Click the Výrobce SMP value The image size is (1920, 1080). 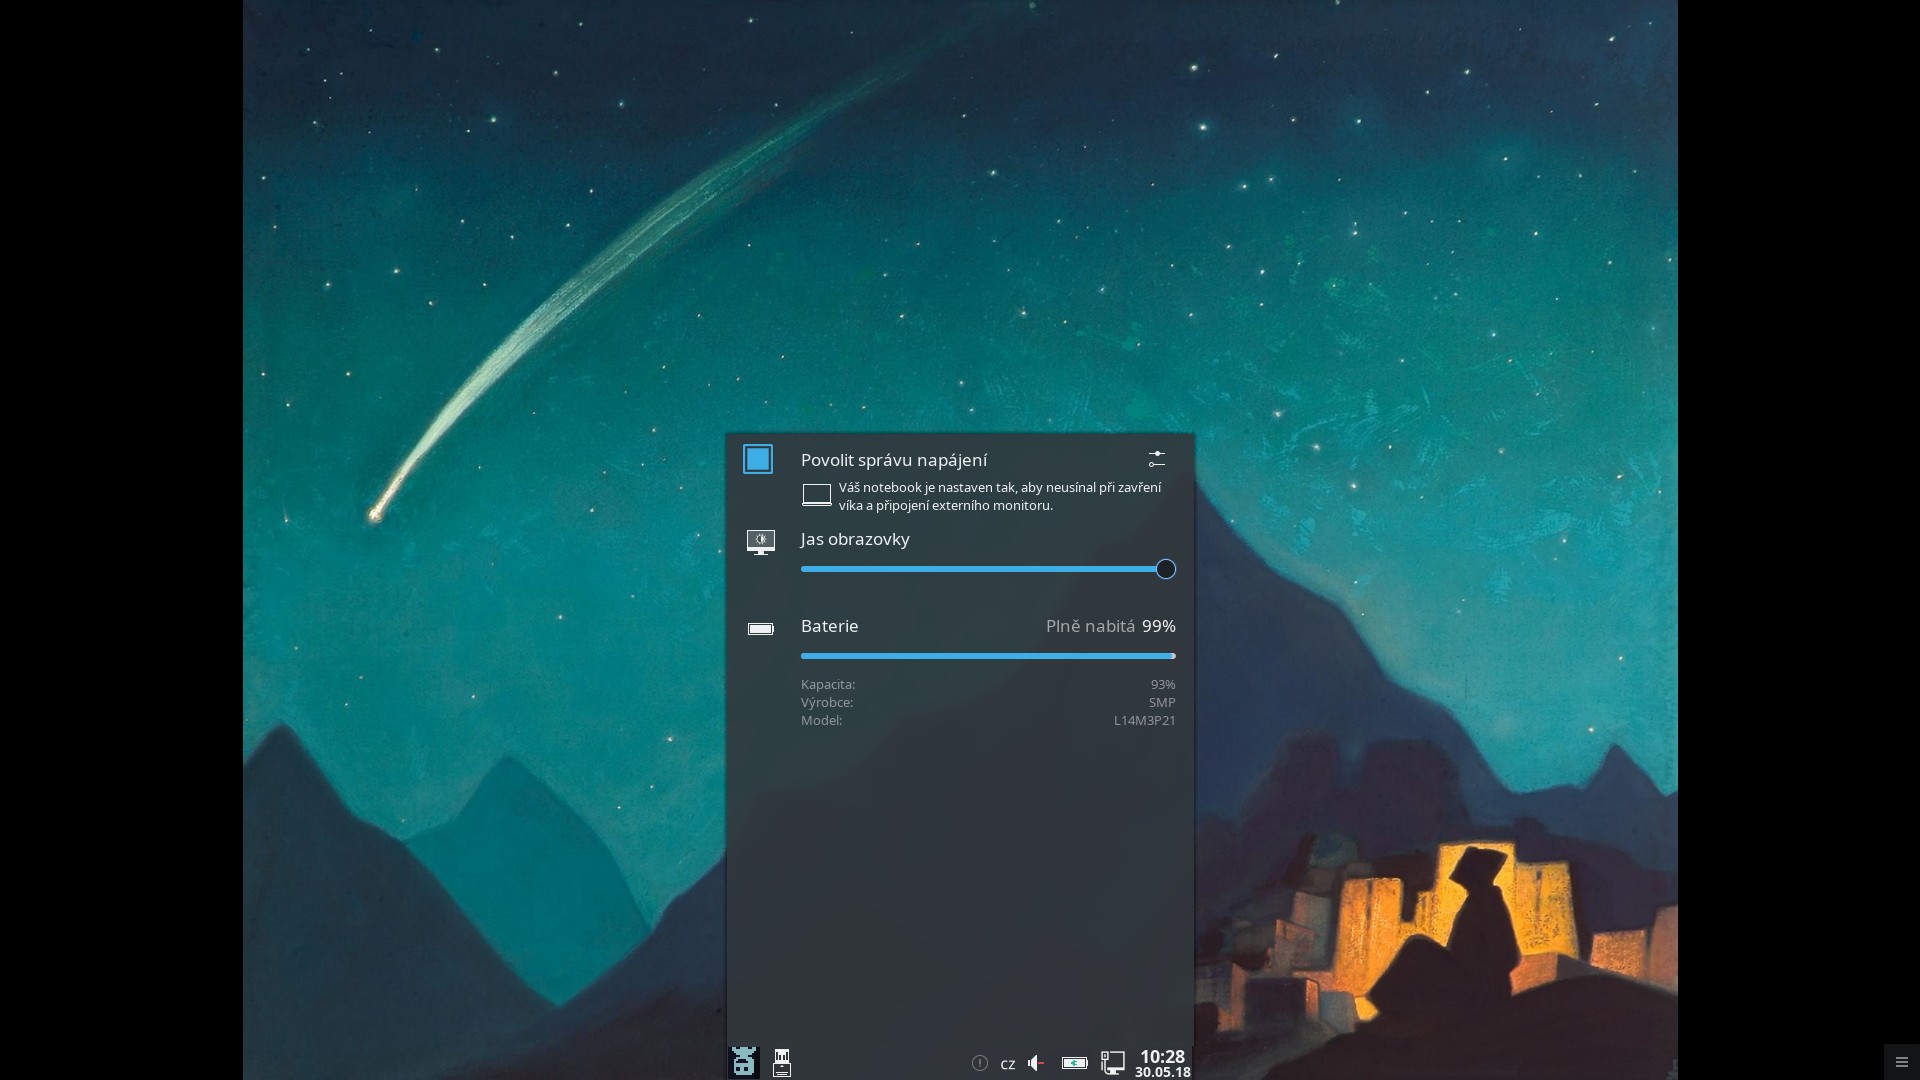(x=1162, y=703)
